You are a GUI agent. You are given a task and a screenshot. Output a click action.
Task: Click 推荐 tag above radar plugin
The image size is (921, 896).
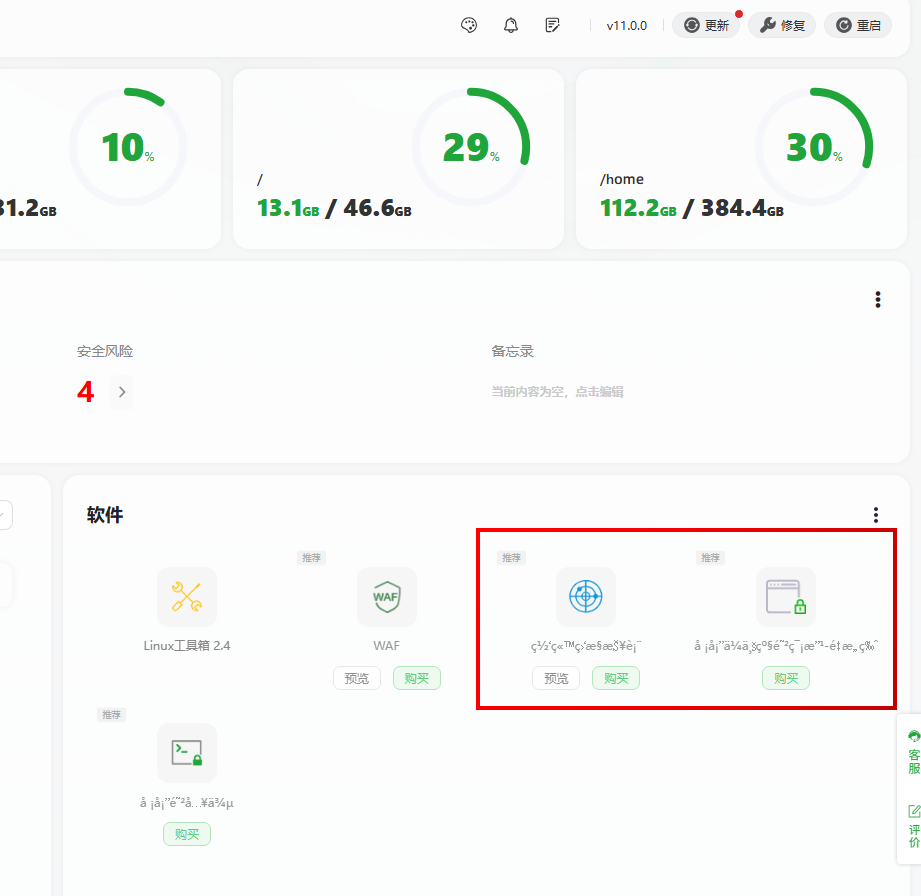click(511, 558)
